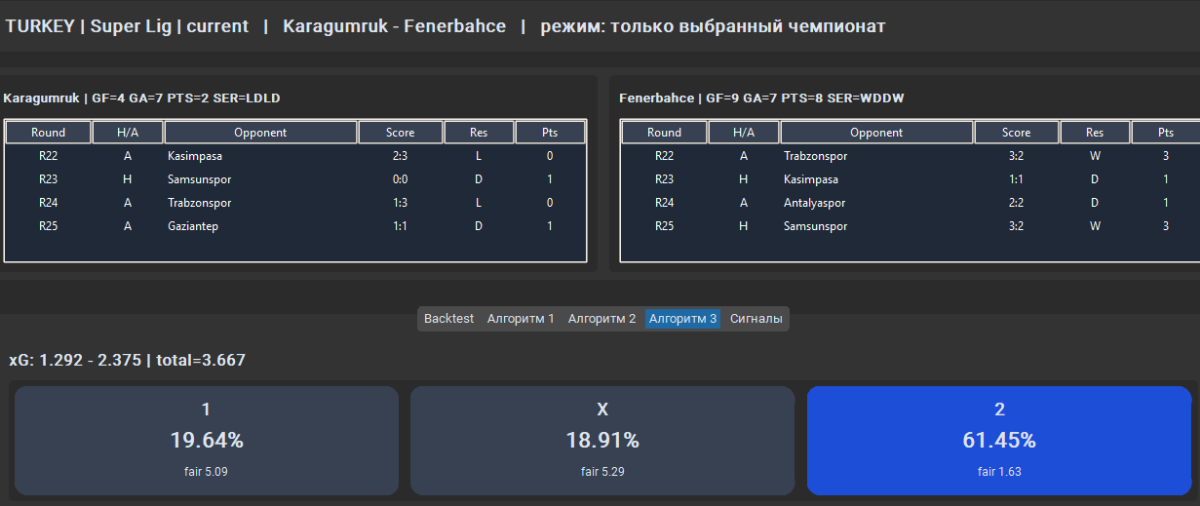Click the active Алгоритм 3 tab
Image resolution: width=1200 pixels, height=506 pixels.
coord(682,319)
